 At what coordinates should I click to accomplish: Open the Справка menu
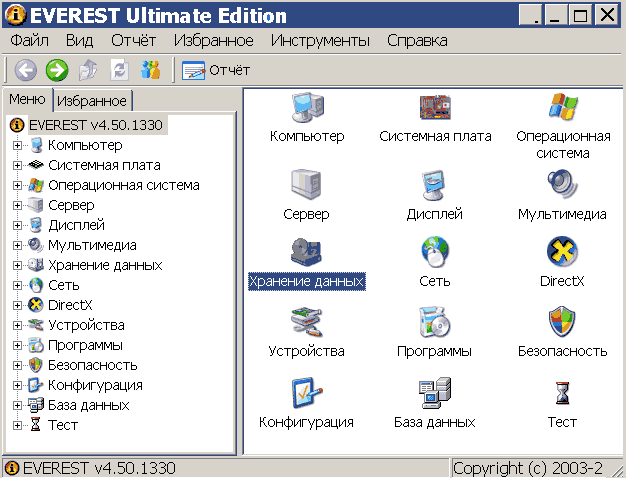[x=417, y=41]
